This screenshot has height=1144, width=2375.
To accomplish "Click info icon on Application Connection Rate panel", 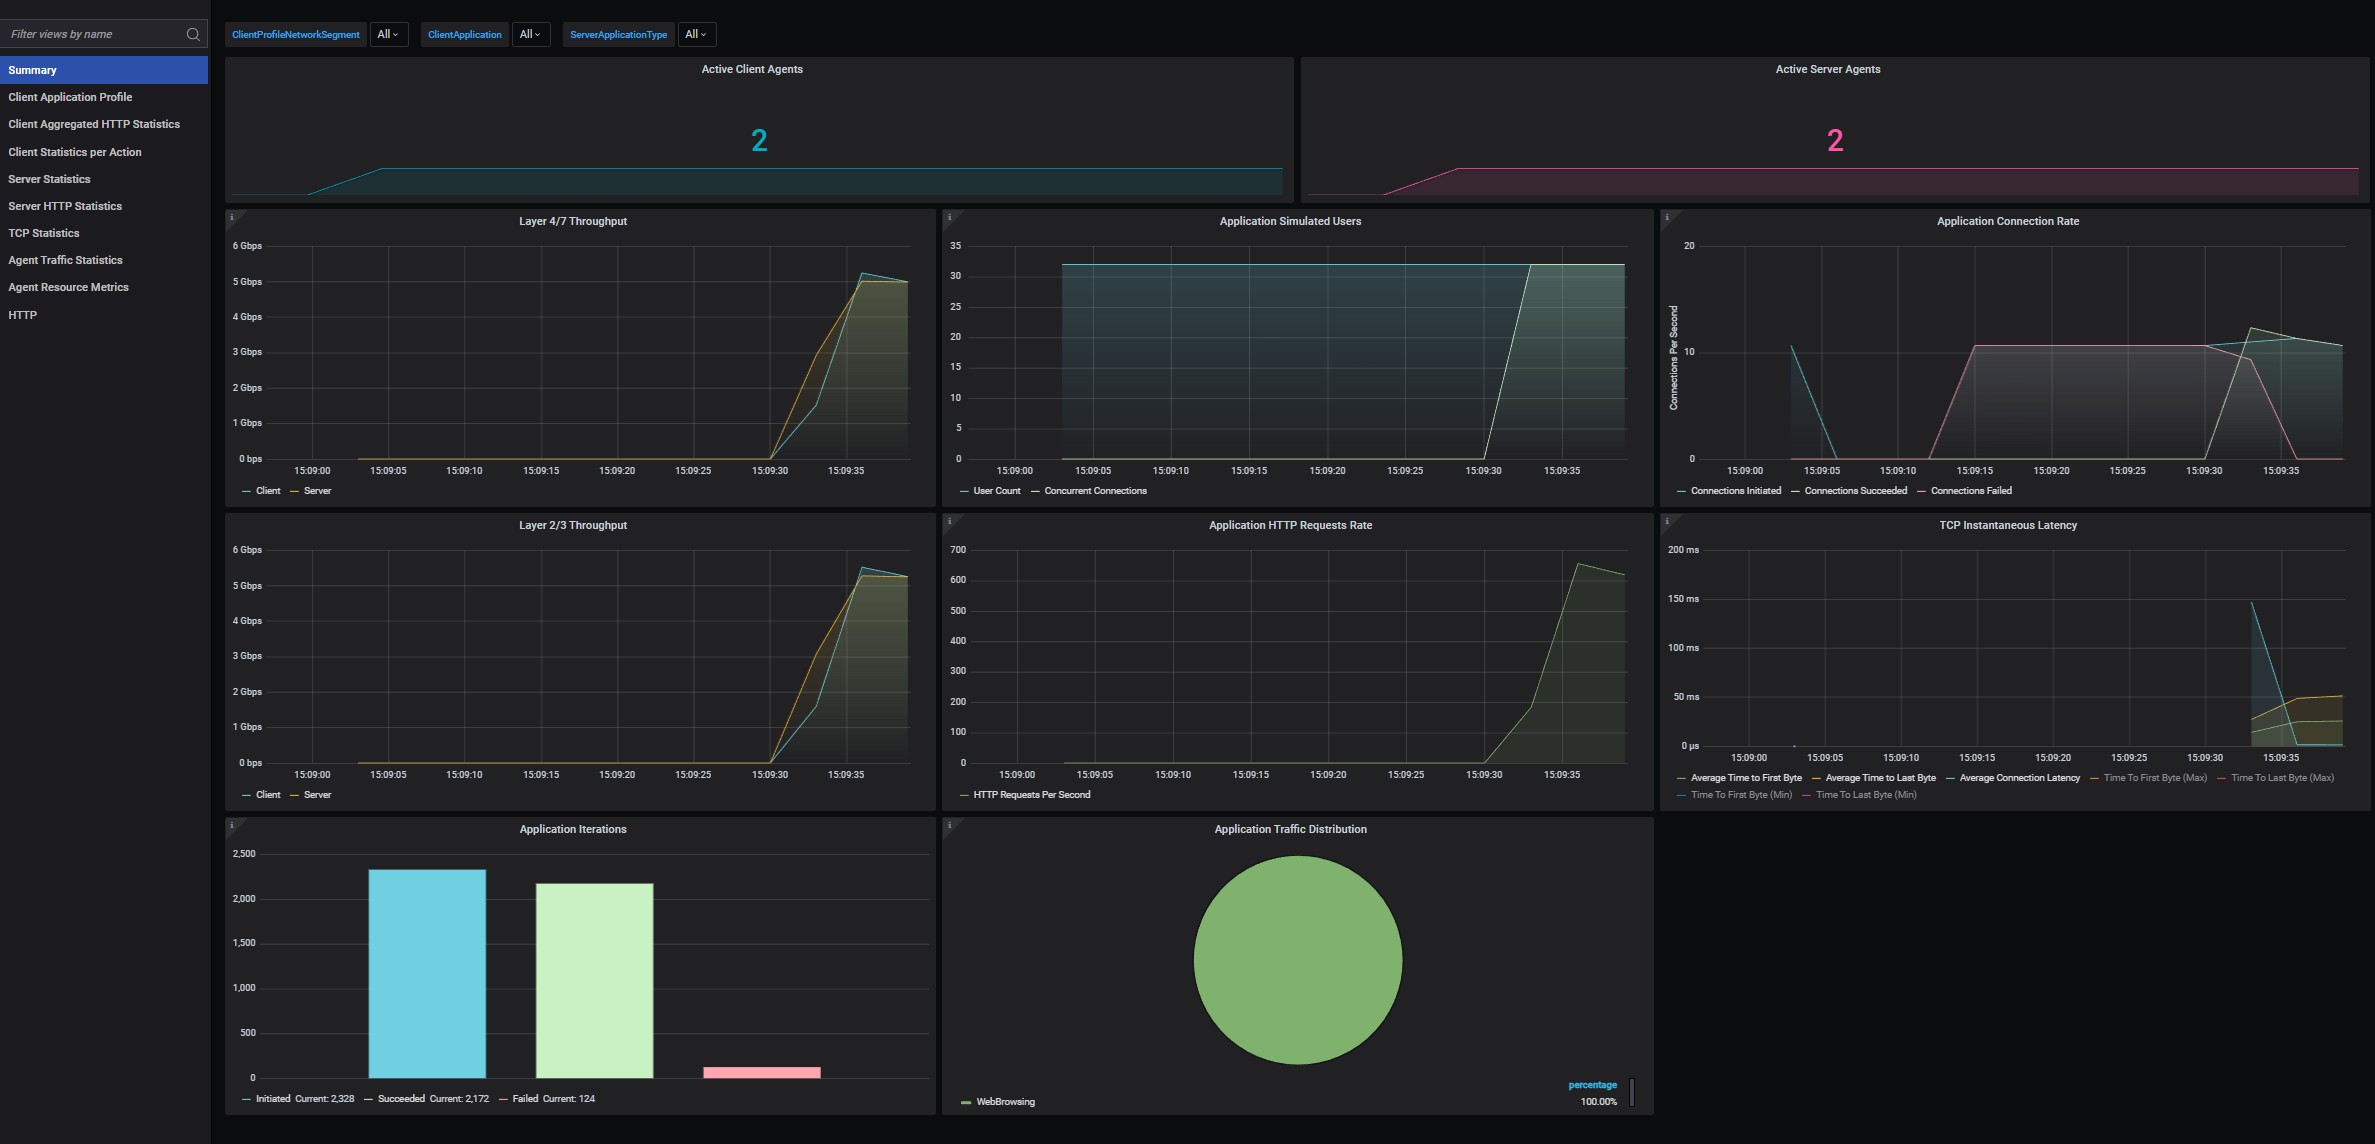I will click(x=1667, y=217).
